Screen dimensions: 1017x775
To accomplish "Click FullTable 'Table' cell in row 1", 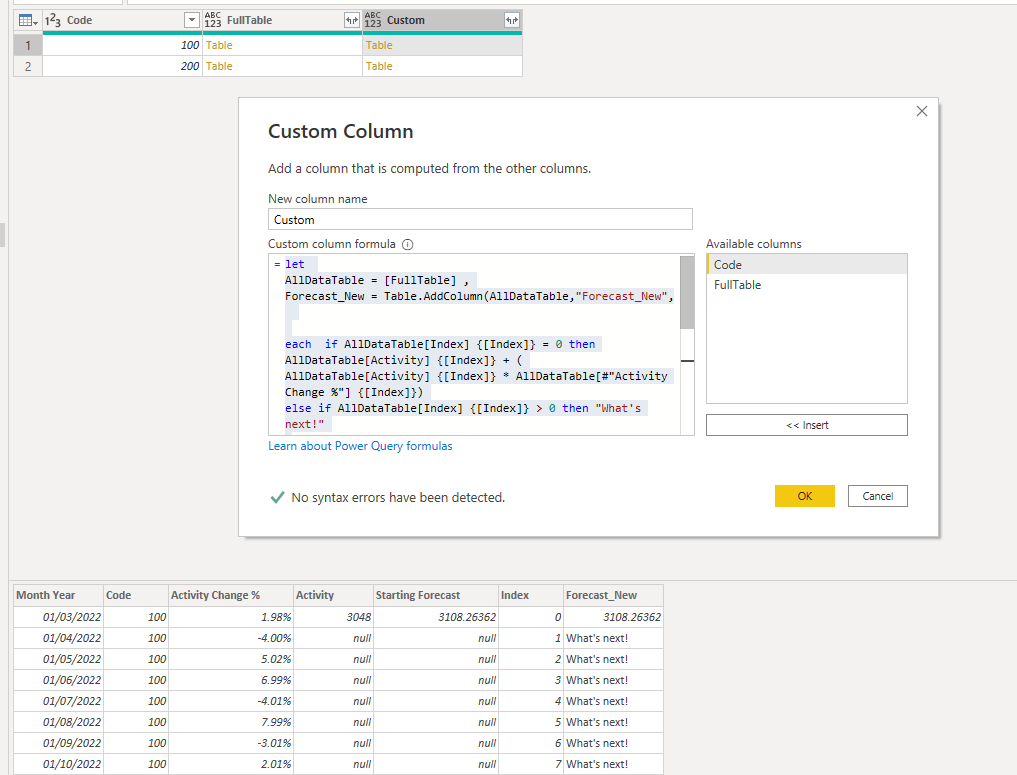I will click(x=282, y=45).
